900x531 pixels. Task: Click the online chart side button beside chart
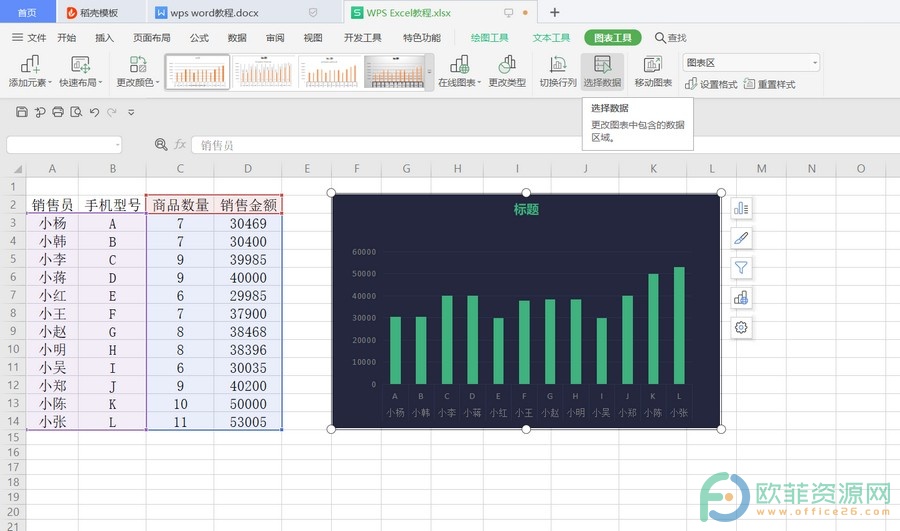coord(741,298)
